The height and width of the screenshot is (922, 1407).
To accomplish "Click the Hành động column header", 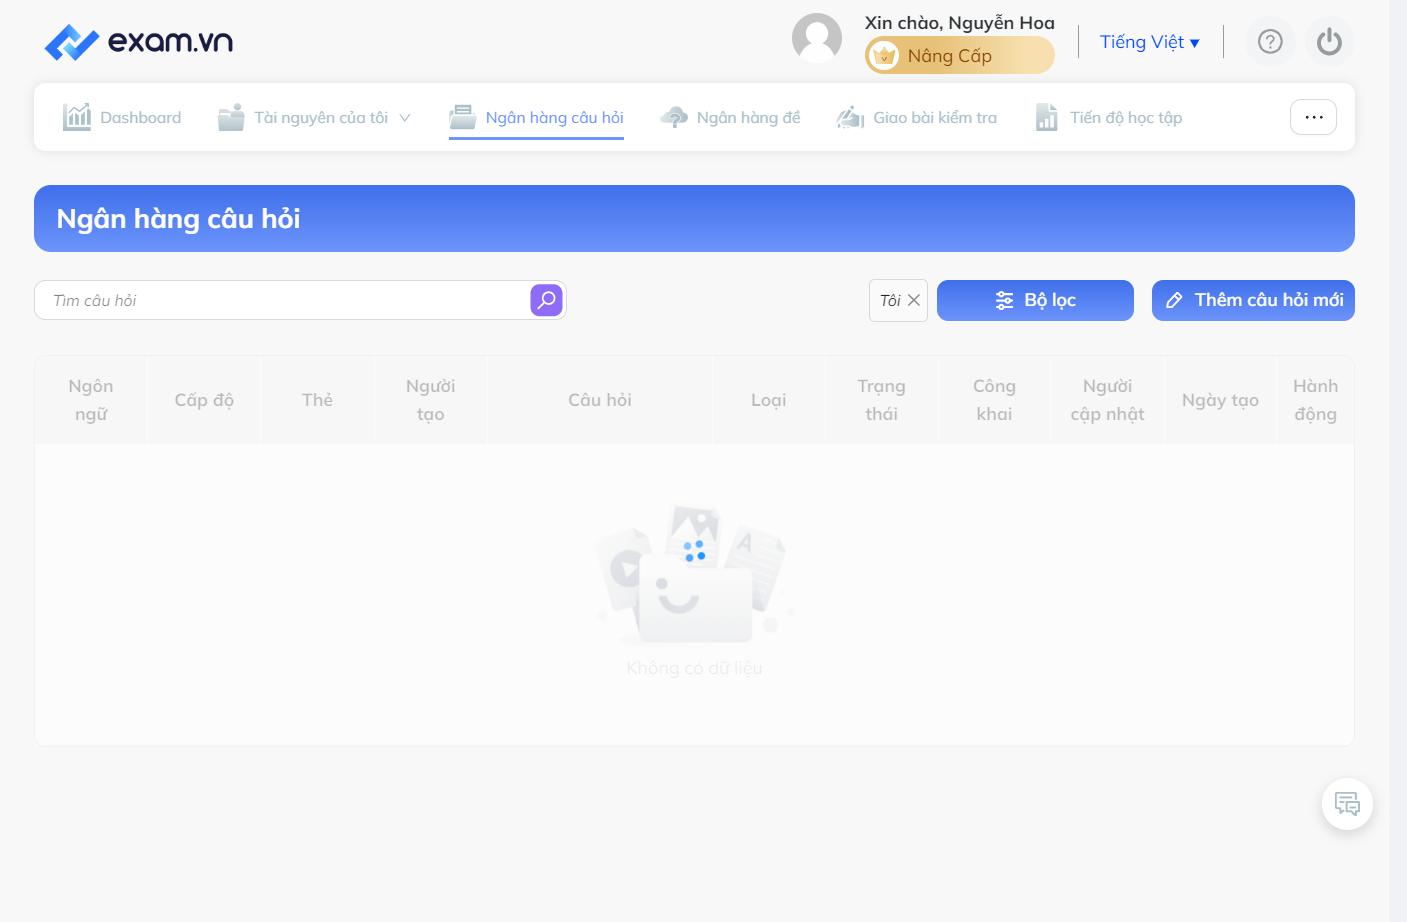I will point(1316,400).
